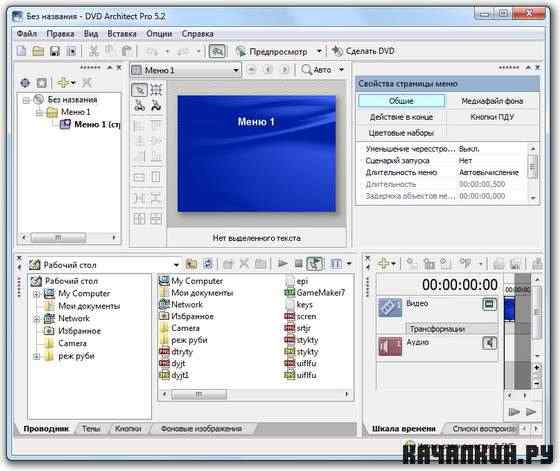Expand My Computer in folder tree
The image size is (560, 471).
36,294
